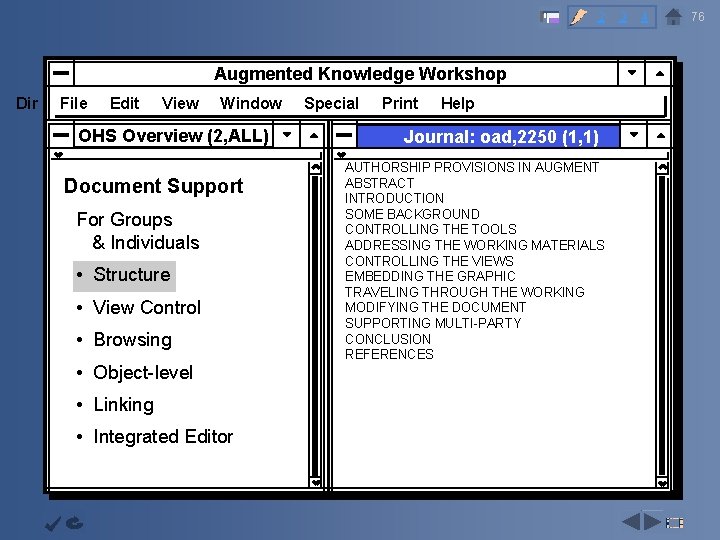
Task: Click 'EMBEDDING THE GRAPHIC' line
Action: (430, 276)
